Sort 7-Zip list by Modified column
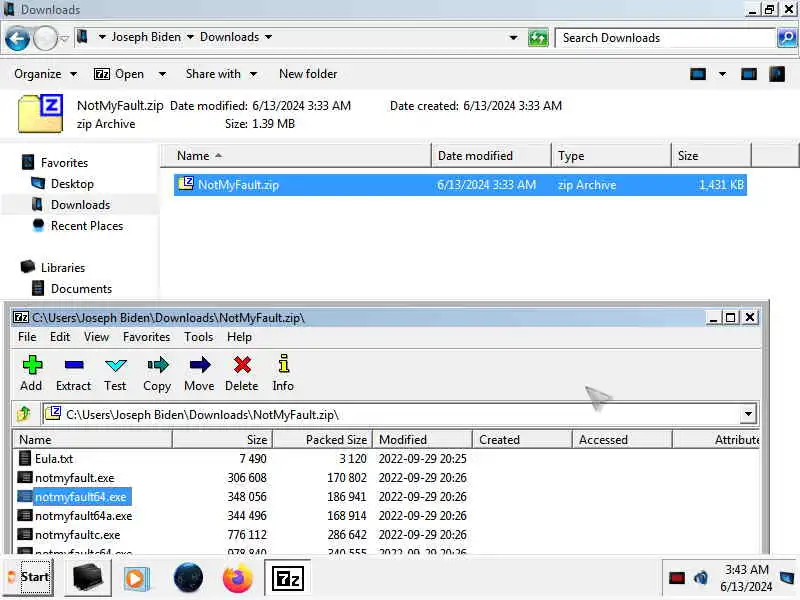 pos(422,440)
